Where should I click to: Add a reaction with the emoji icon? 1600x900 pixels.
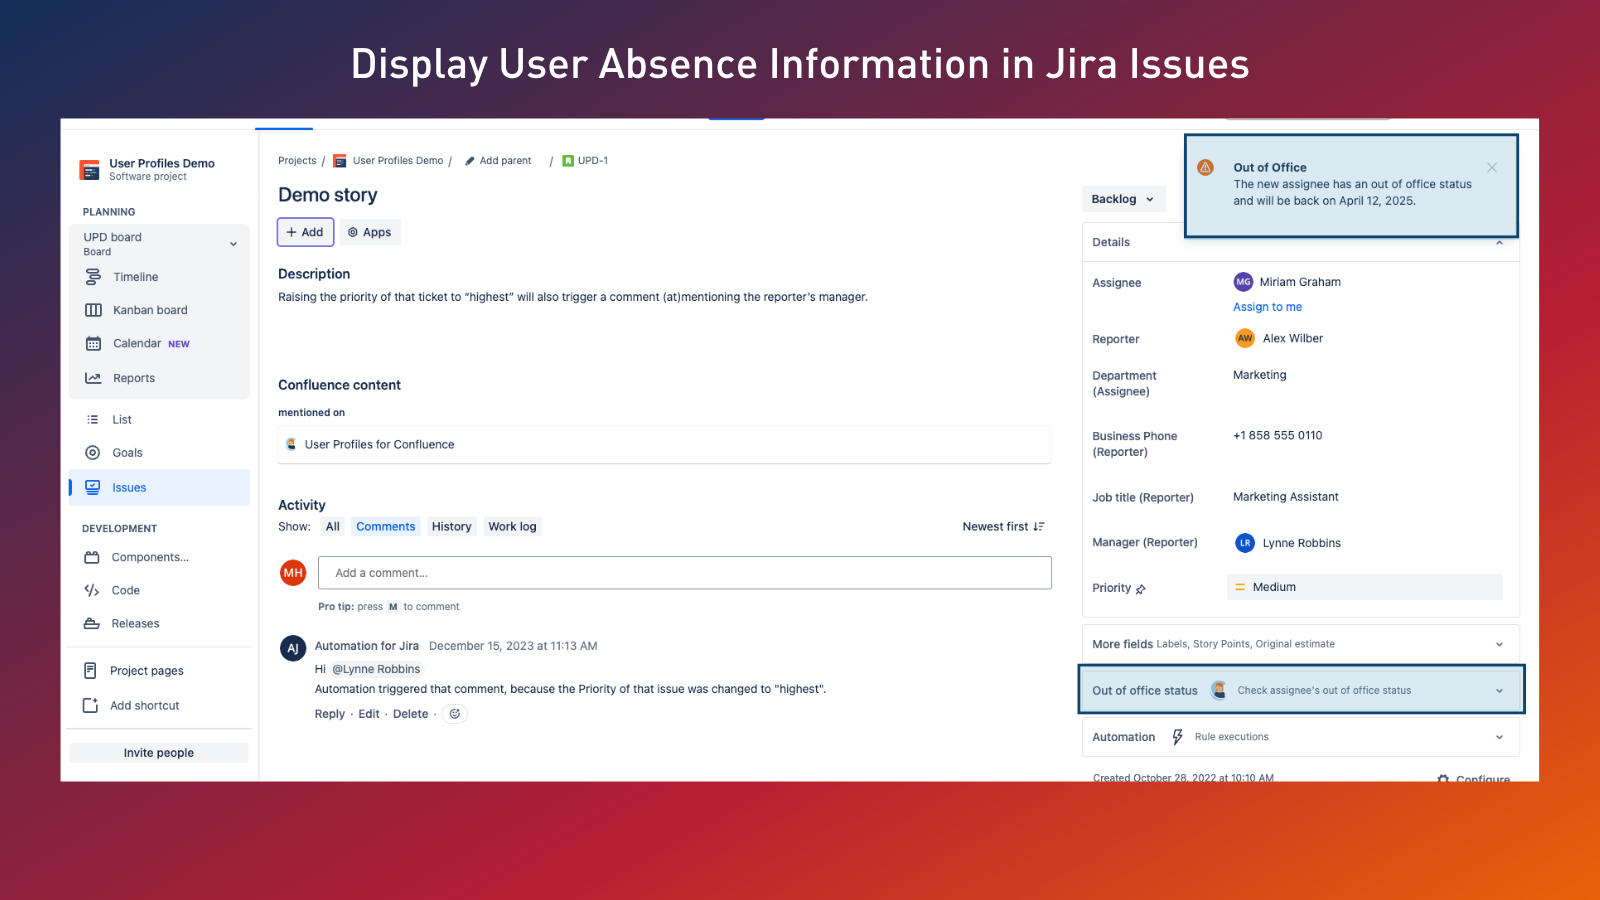(455, 714)
